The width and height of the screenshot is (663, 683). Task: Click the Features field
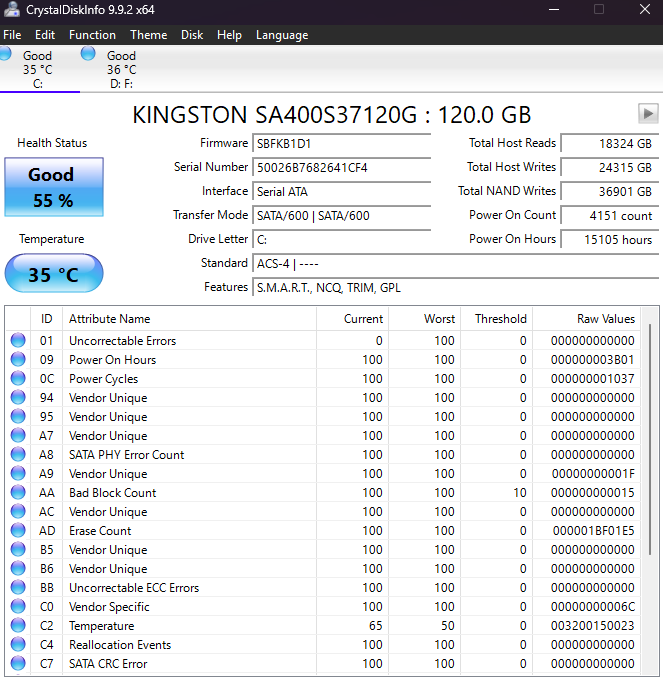click(456, 287)
